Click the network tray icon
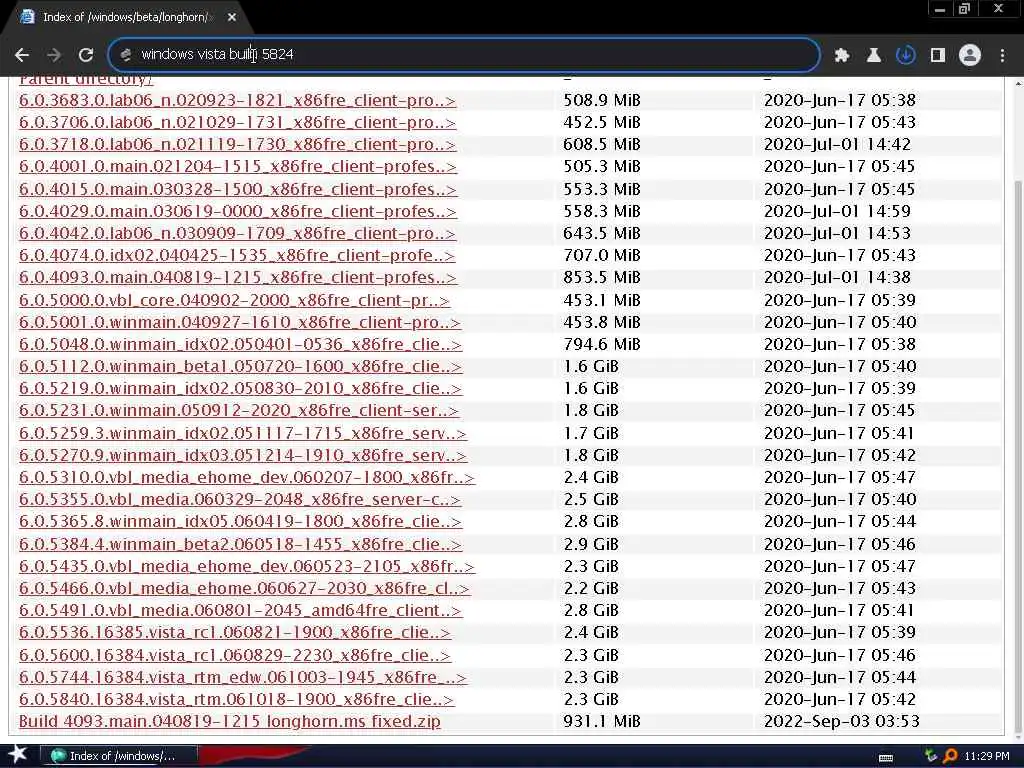Viewport: 1024px width, 768px height. tap(931, 756)
